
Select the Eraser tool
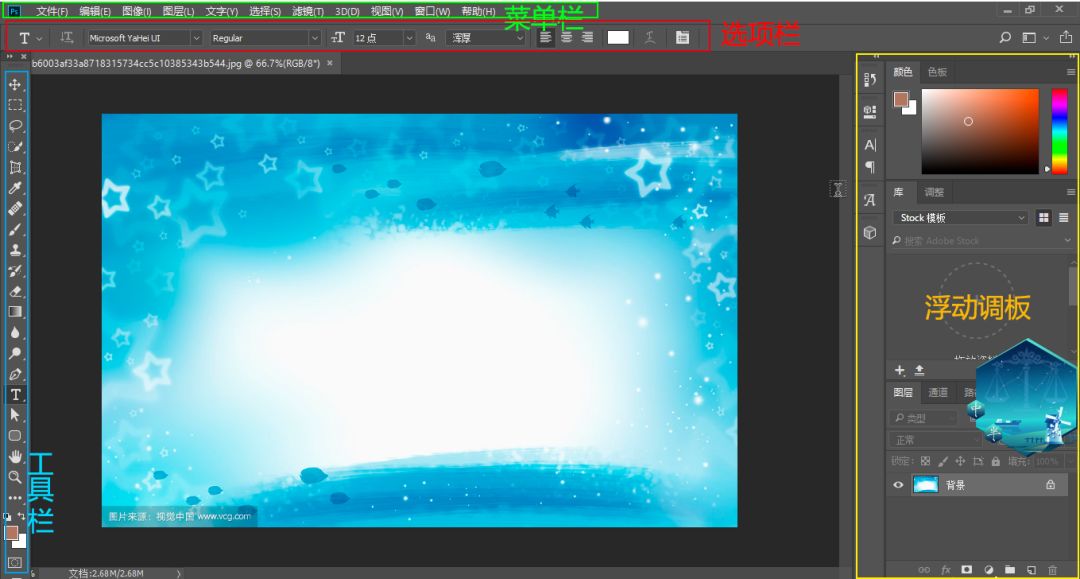(15, 291)
